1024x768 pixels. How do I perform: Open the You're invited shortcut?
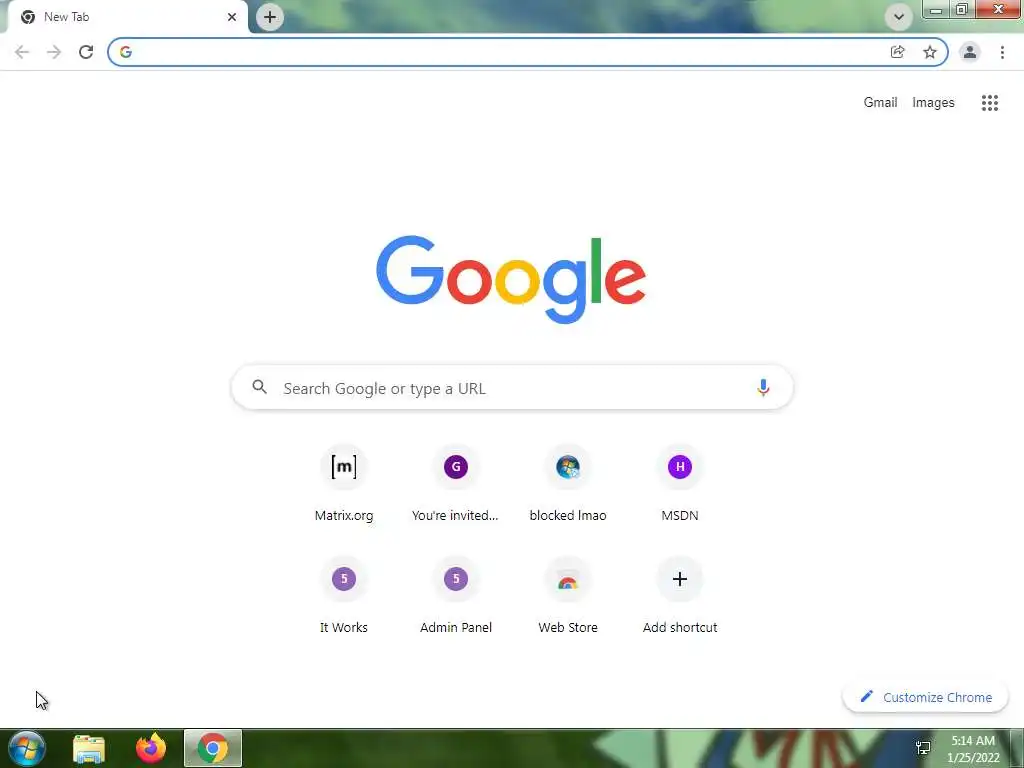click(x=455, y=483)
